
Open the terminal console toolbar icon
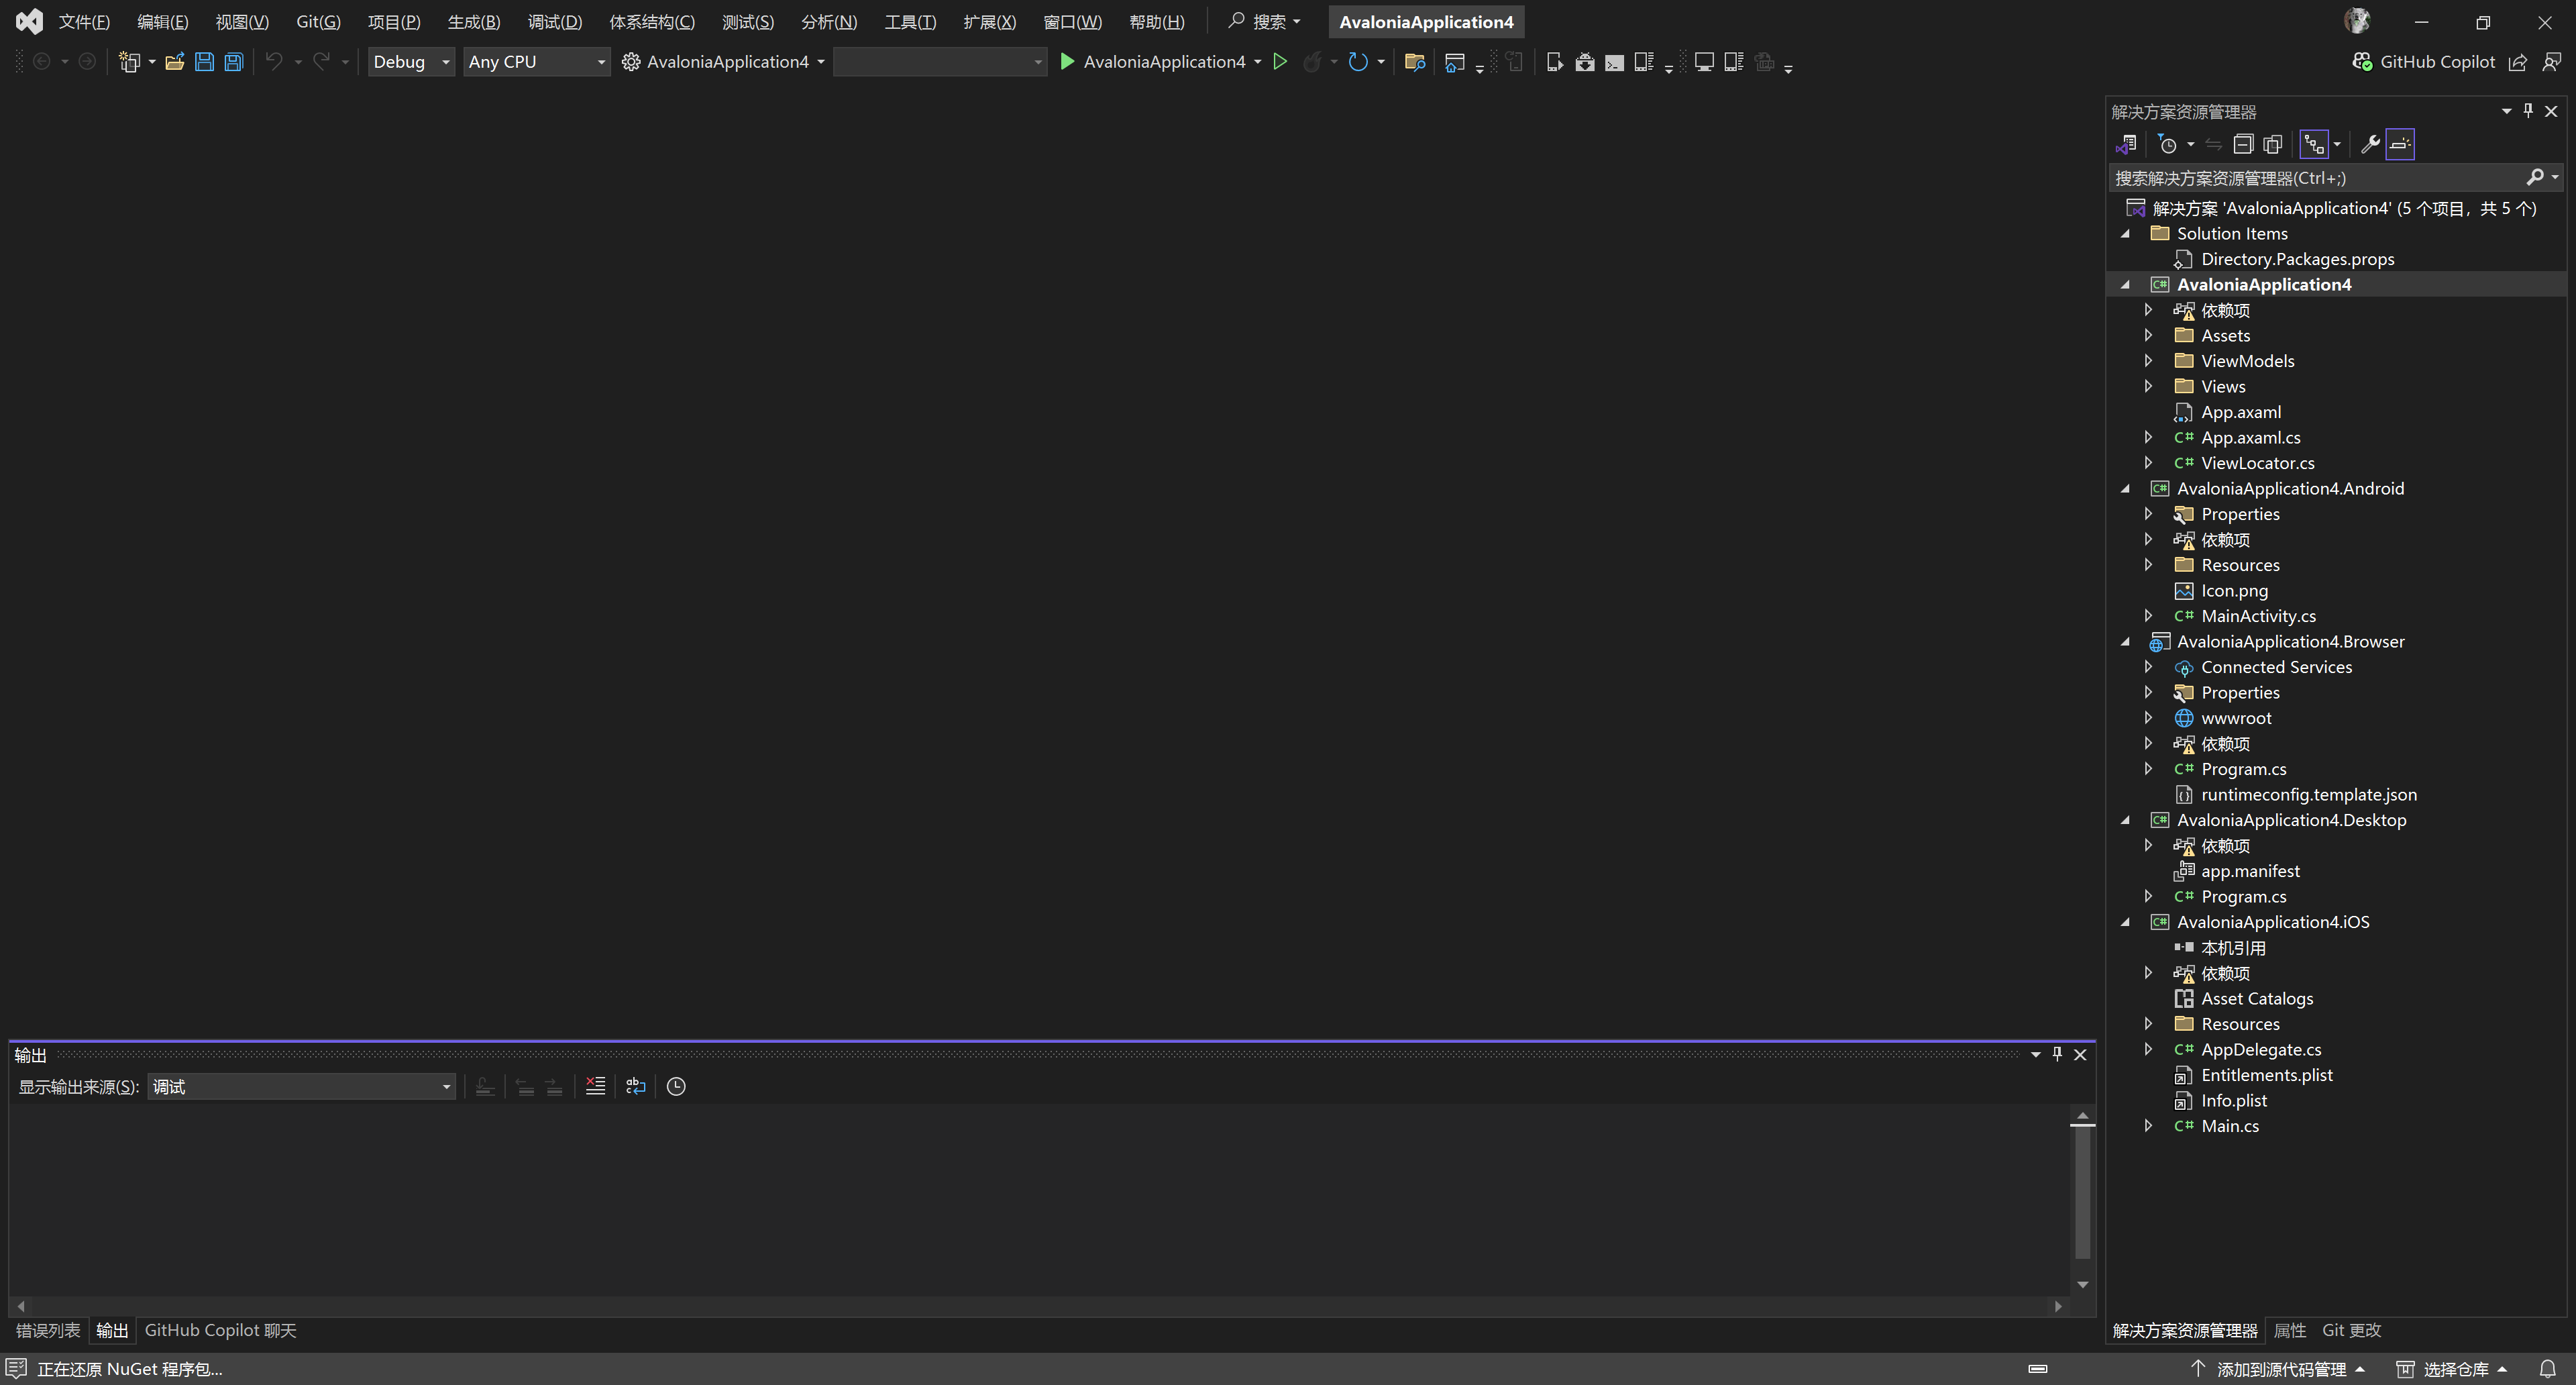pos(1614,62)
